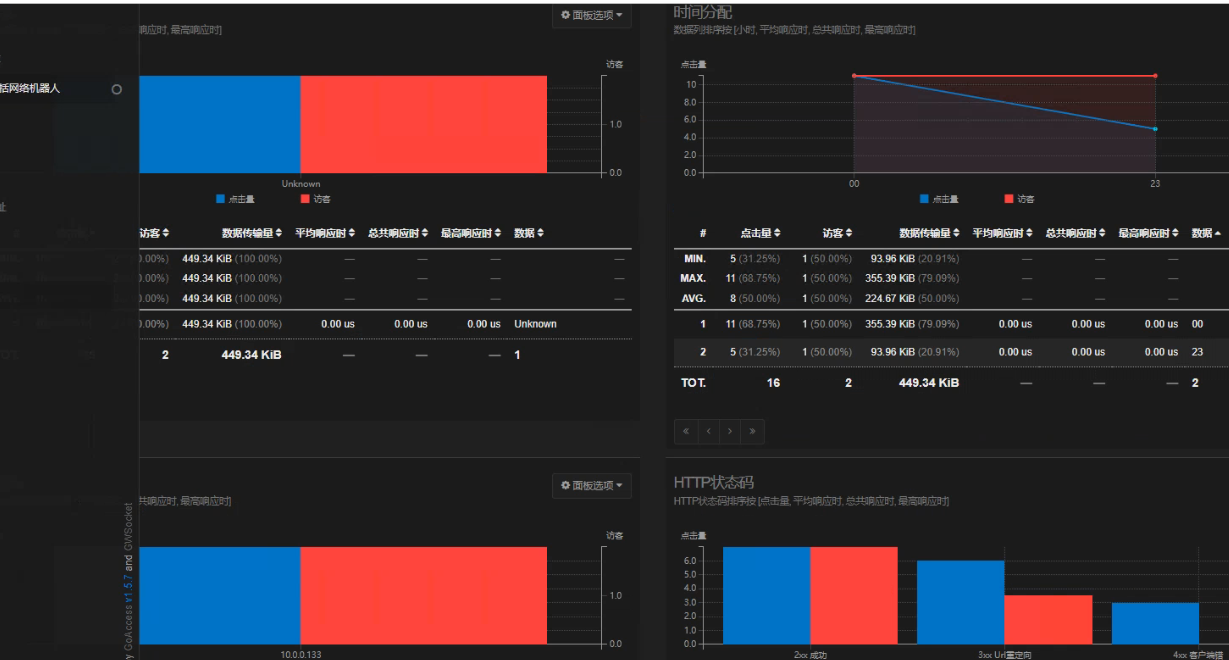Click the AVG. row label
Image resolution: width=1229 pixels, height=660 pixels.
click(694, 298)
